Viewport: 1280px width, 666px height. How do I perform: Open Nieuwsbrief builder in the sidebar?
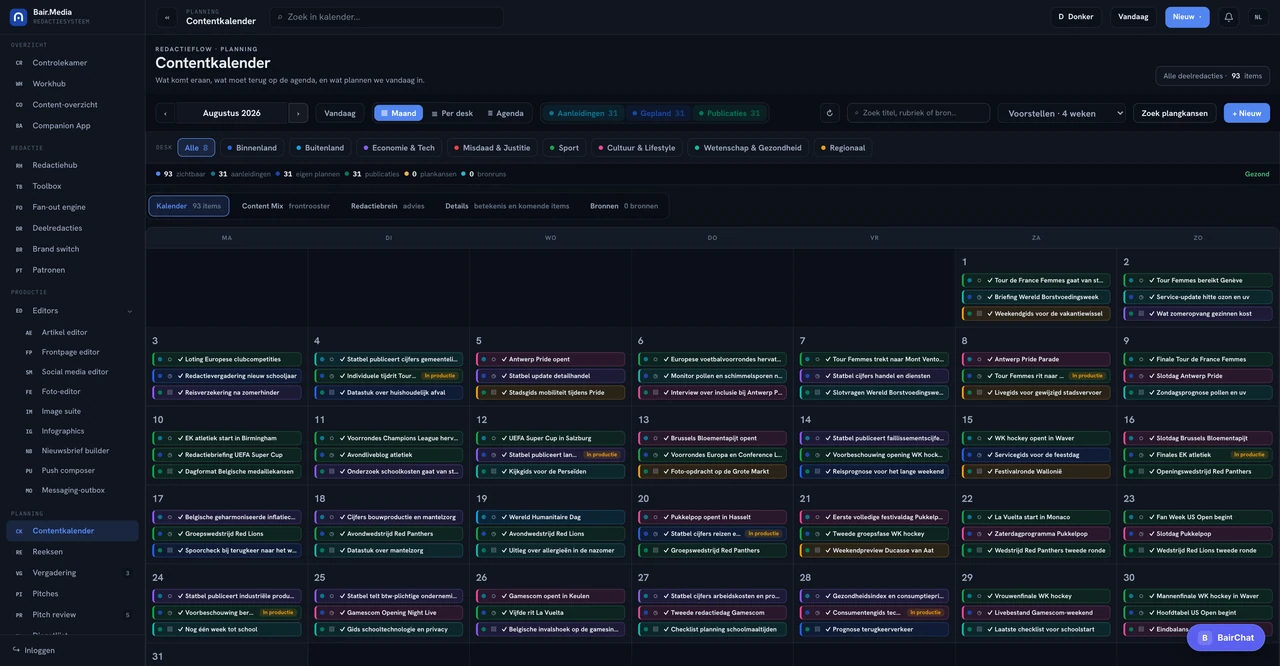coord(78,451)
